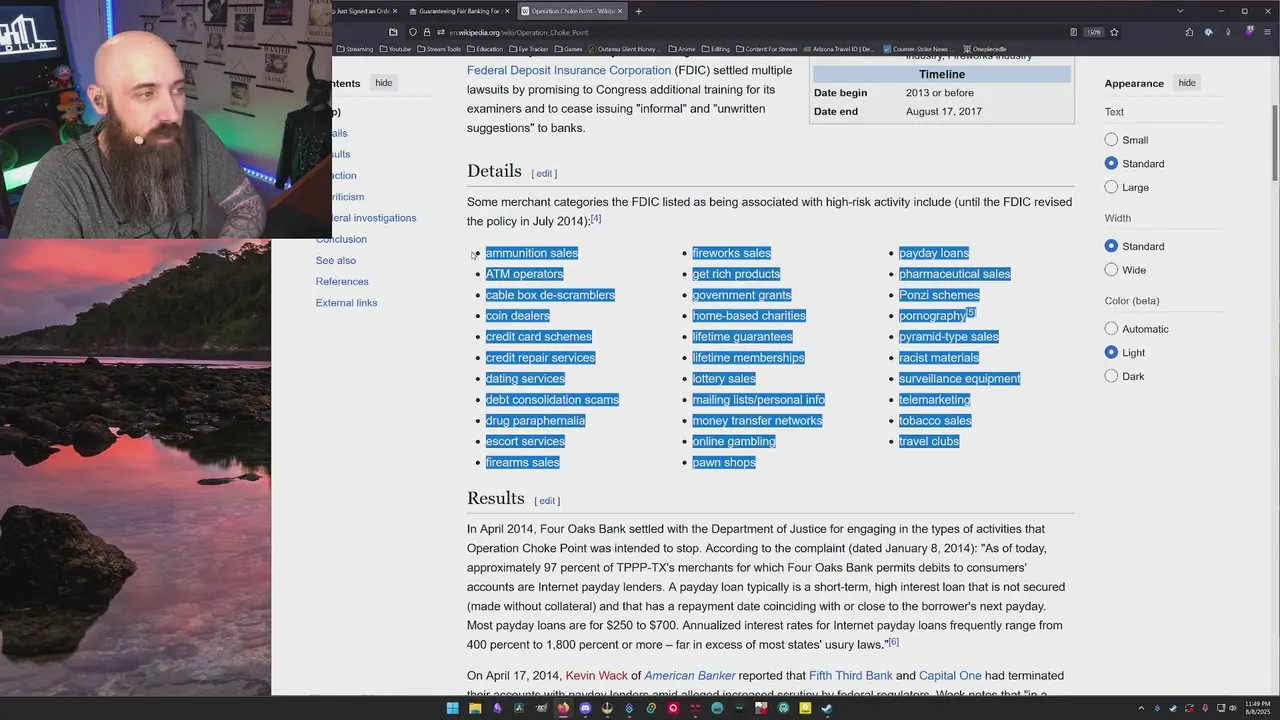Open citation [6] footnote

pyautogui.click(x=894, y=642)
